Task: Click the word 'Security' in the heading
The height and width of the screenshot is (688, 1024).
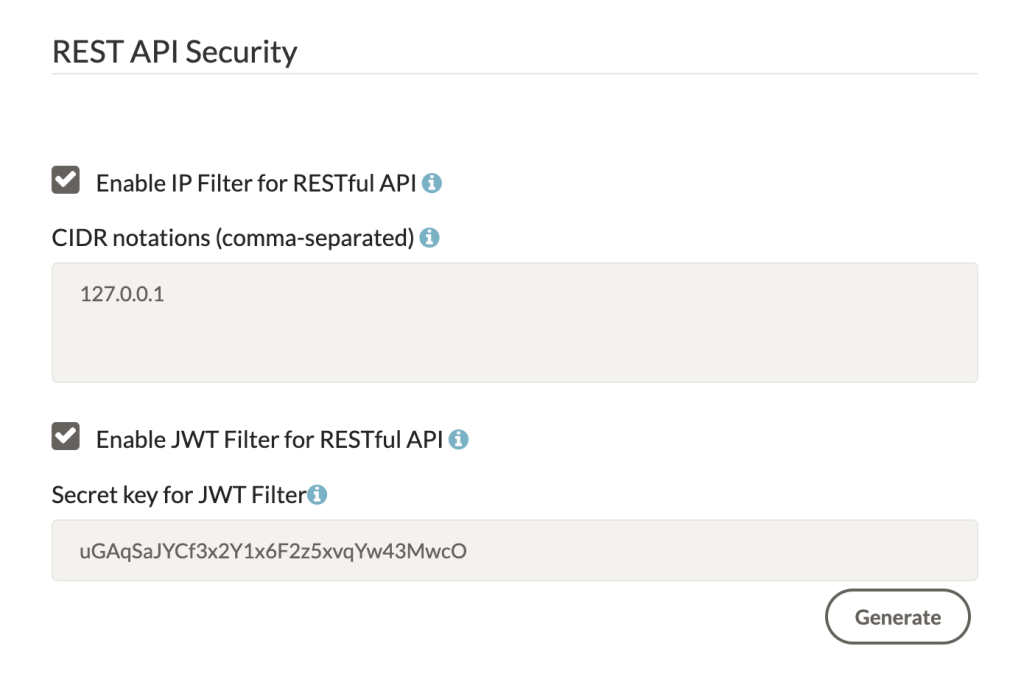Action: tap(242, 52)
